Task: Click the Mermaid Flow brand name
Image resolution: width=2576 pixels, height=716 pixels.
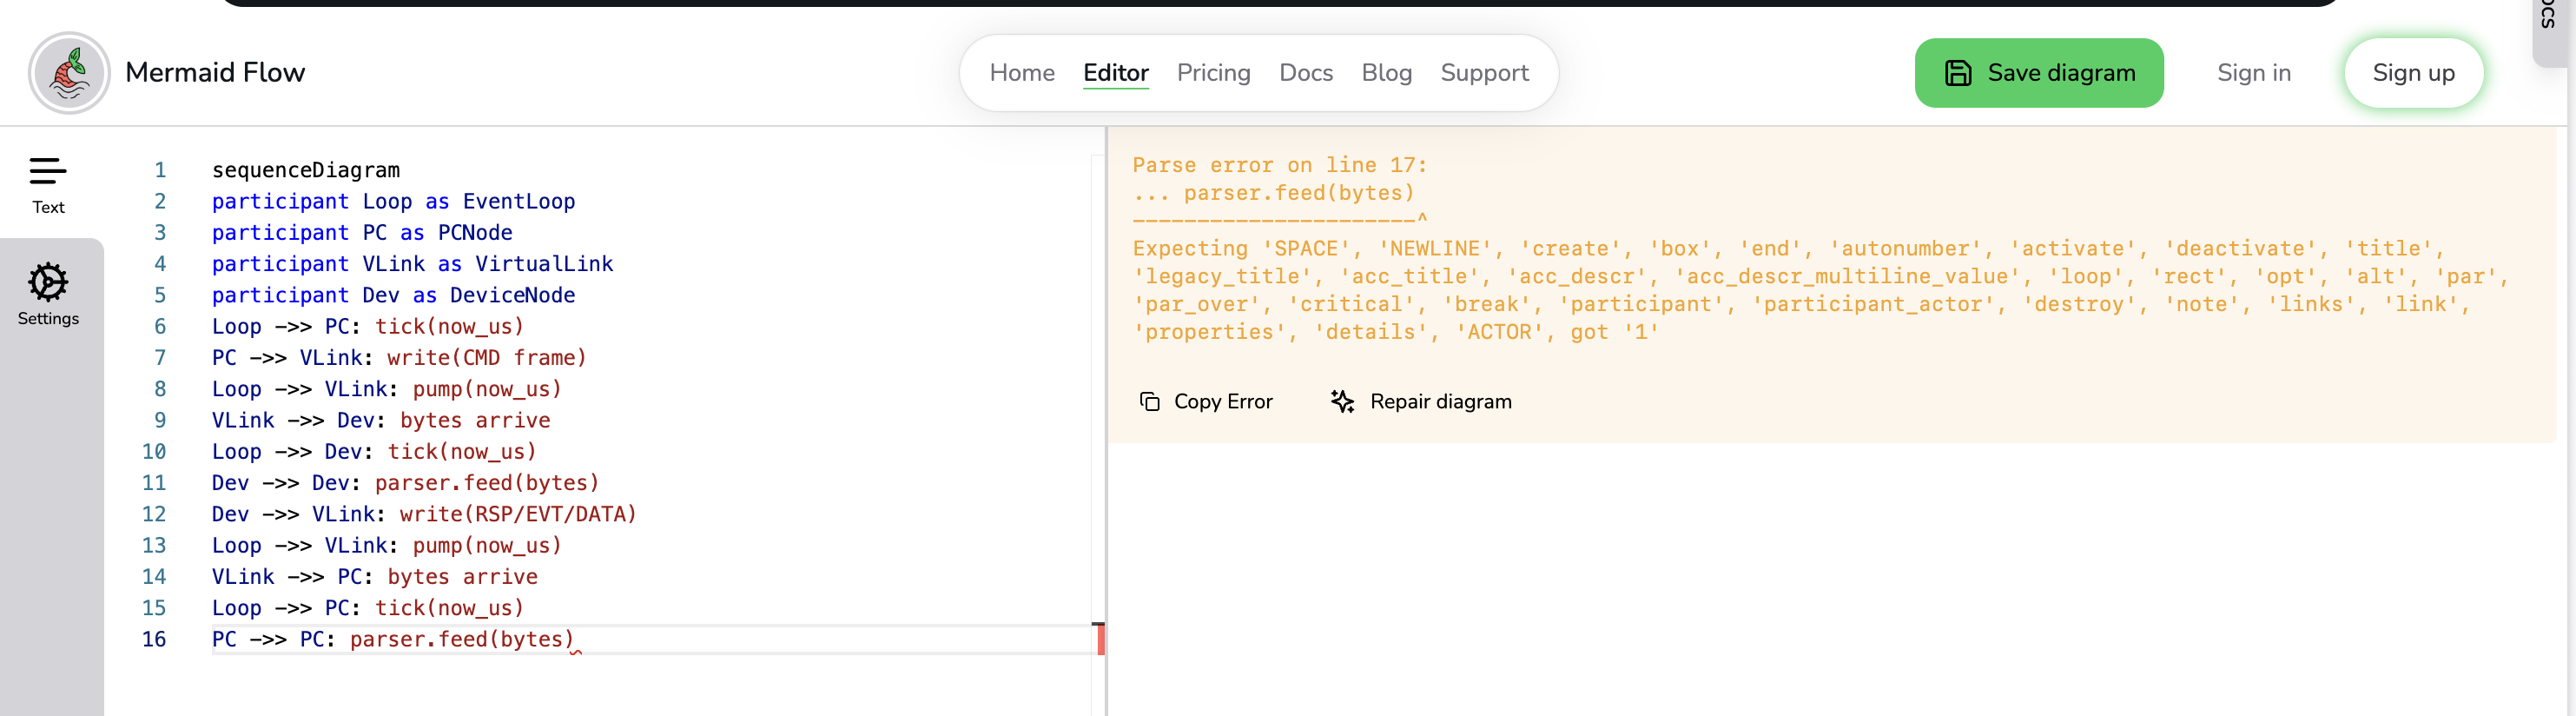Action: 215,73
